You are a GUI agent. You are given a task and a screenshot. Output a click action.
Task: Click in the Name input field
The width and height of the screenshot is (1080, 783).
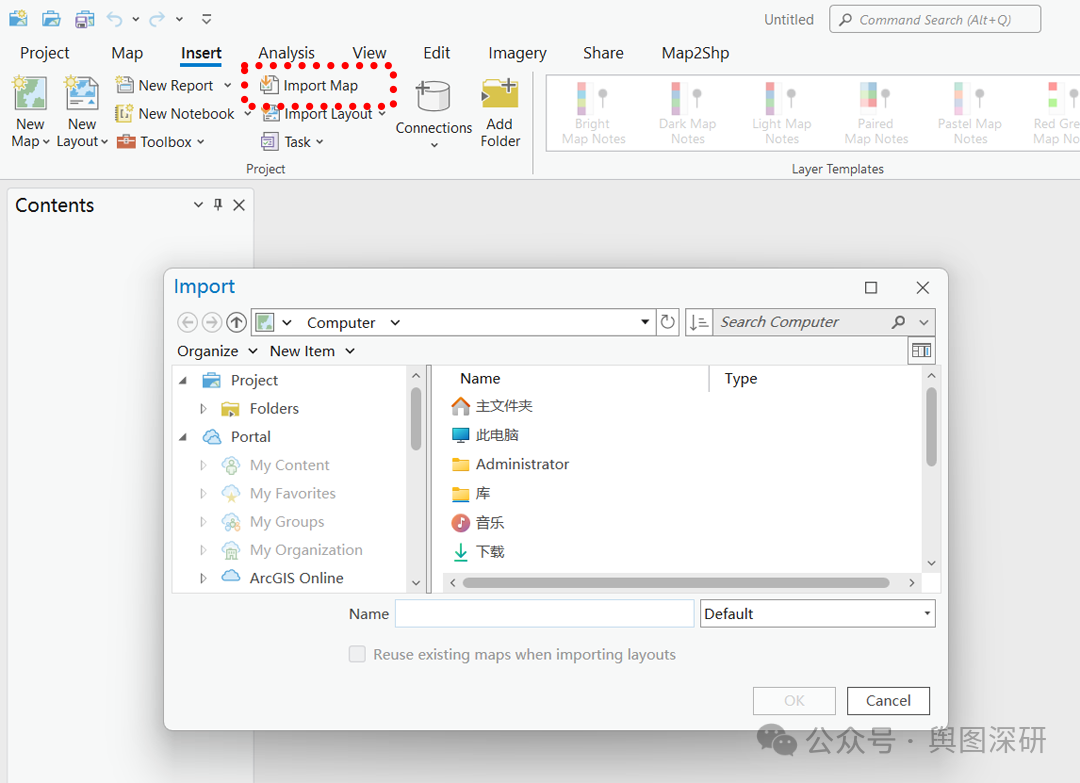pyautogui.click(x=544, y=614)
